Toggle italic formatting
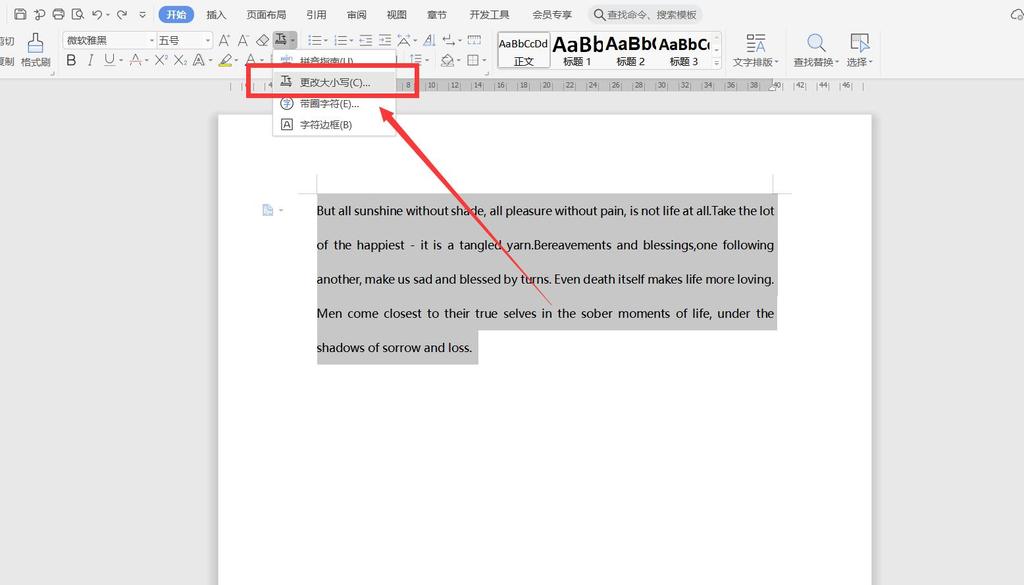The image size is (1024, 585). (90, 61)
